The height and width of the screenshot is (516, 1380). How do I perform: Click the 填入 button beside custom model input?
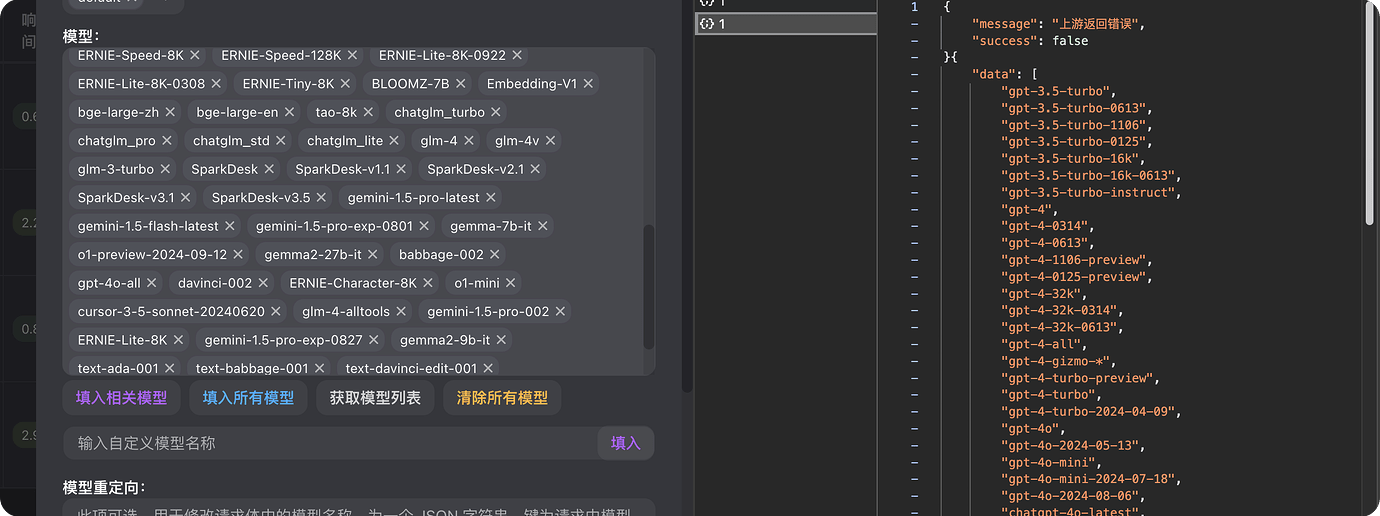coord(626,443)
